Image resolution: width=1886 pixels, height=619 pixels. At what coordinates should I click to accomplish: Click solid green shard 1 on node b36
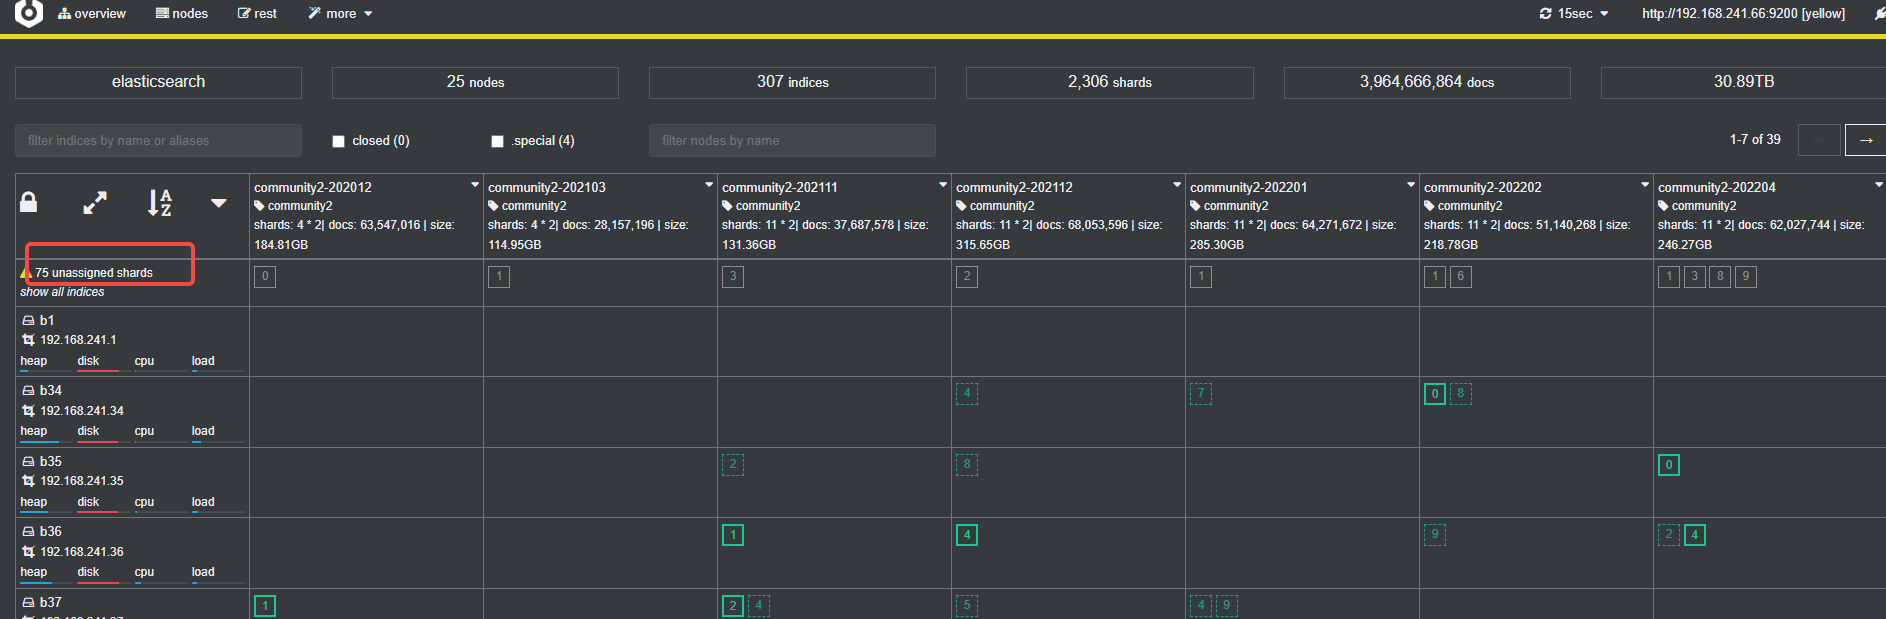click(x=733, y=535)
